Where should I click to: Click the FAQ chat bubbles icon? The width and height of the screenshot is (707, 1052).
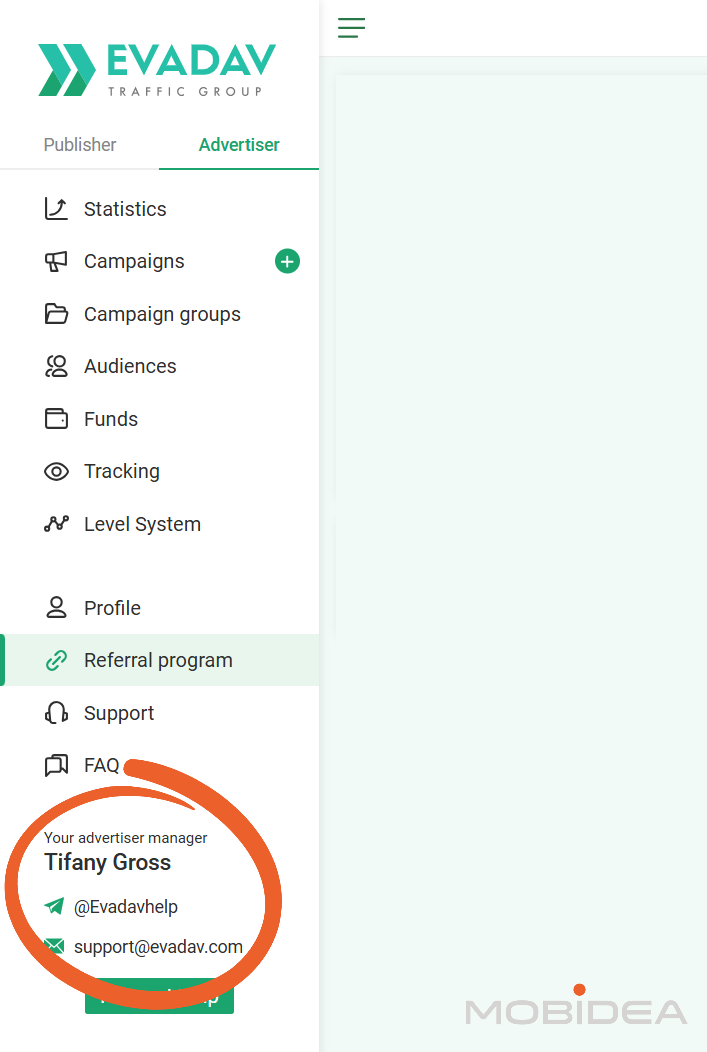tap(56, 765)
